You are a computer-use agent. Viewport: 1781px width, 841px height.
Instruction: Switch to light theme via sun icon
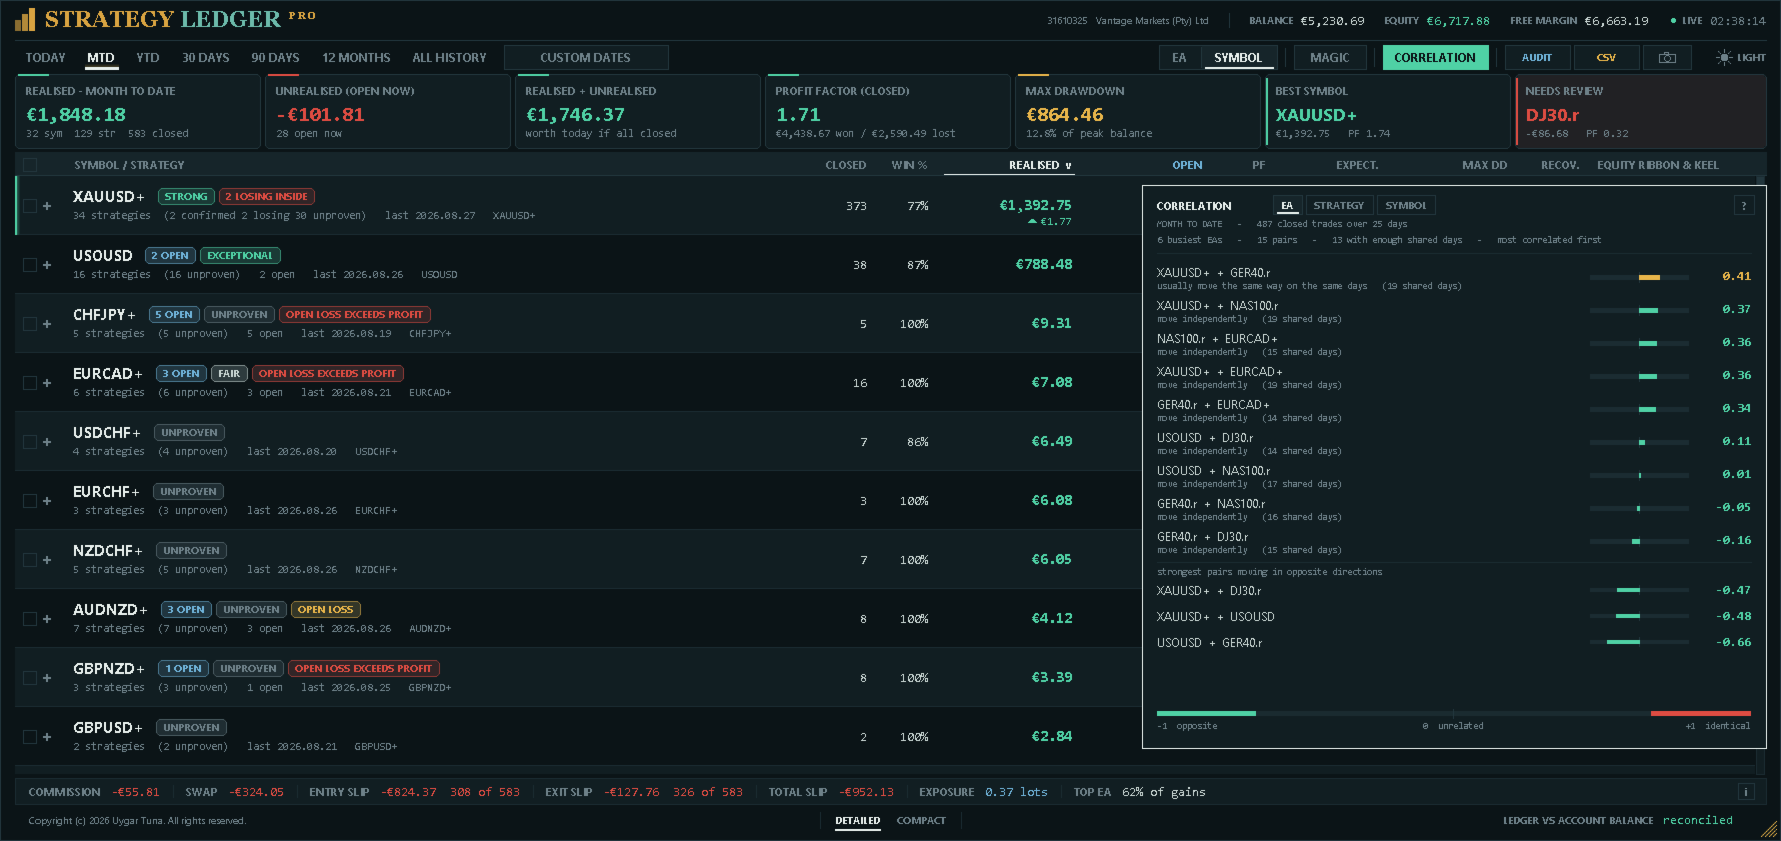point(1724,58)
